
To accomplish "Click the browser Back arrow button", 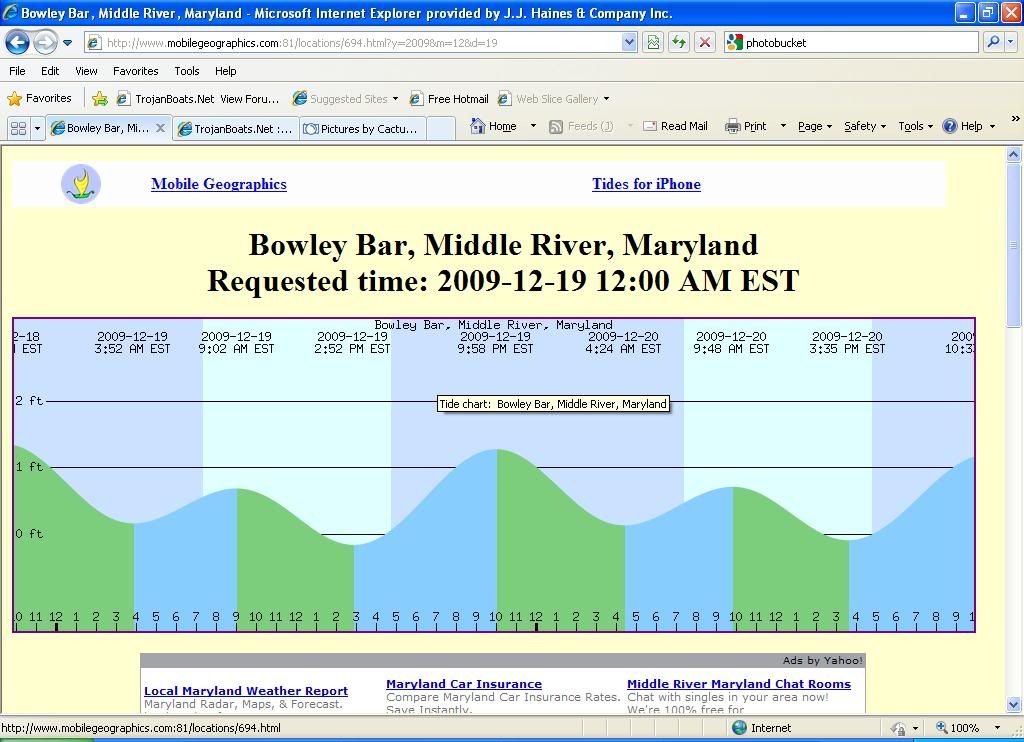I will click(x=18, y=43).
